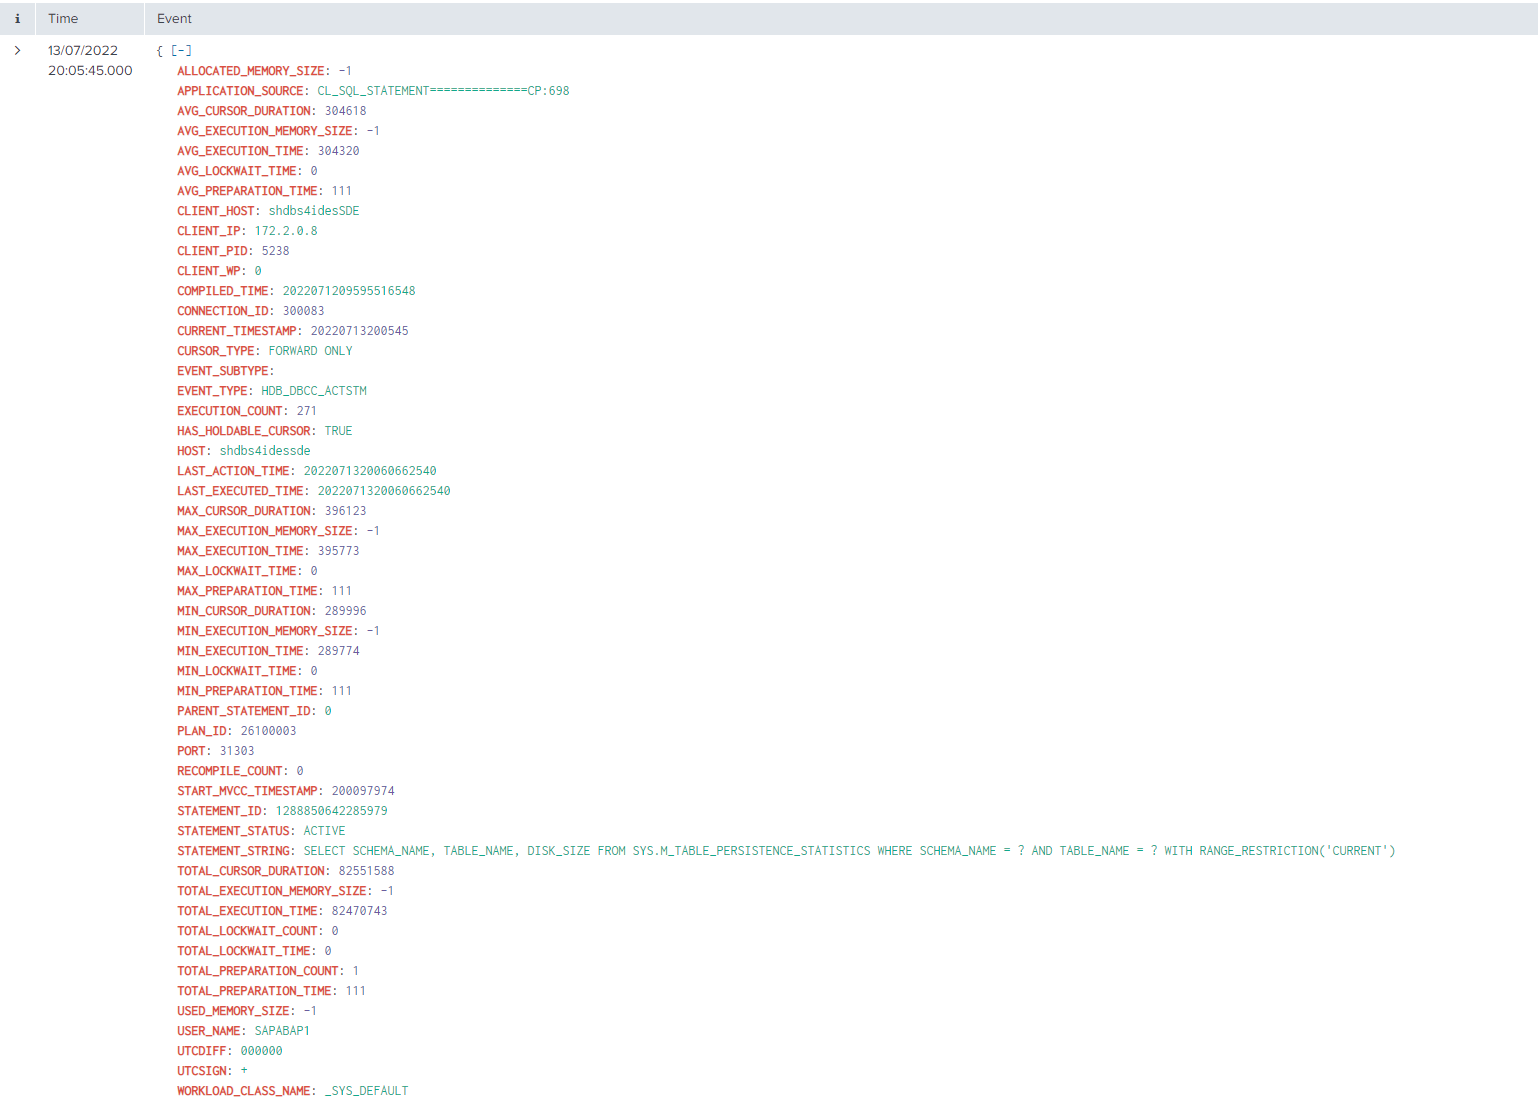Select the STATEMENT_STRING SQL query text

(848, 851)
